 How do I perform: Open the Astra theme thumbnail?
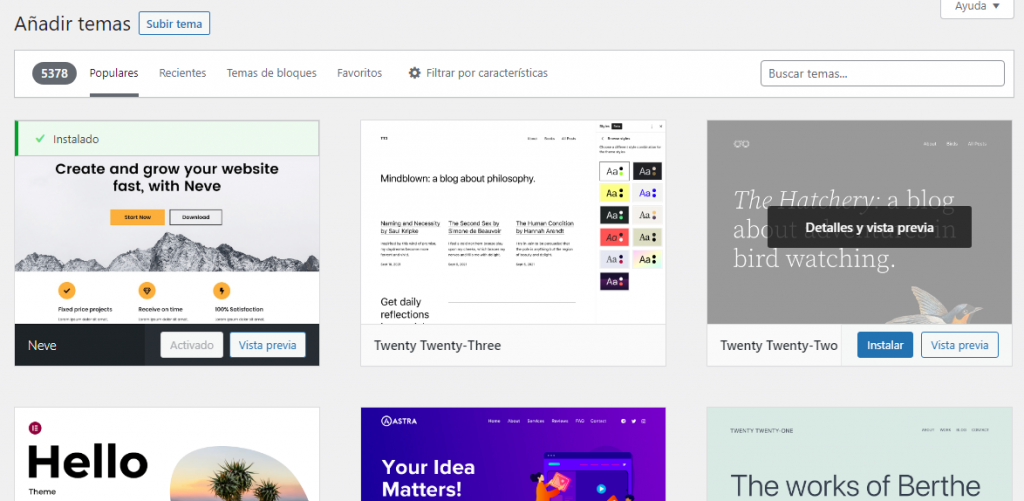tap(513, 454)
